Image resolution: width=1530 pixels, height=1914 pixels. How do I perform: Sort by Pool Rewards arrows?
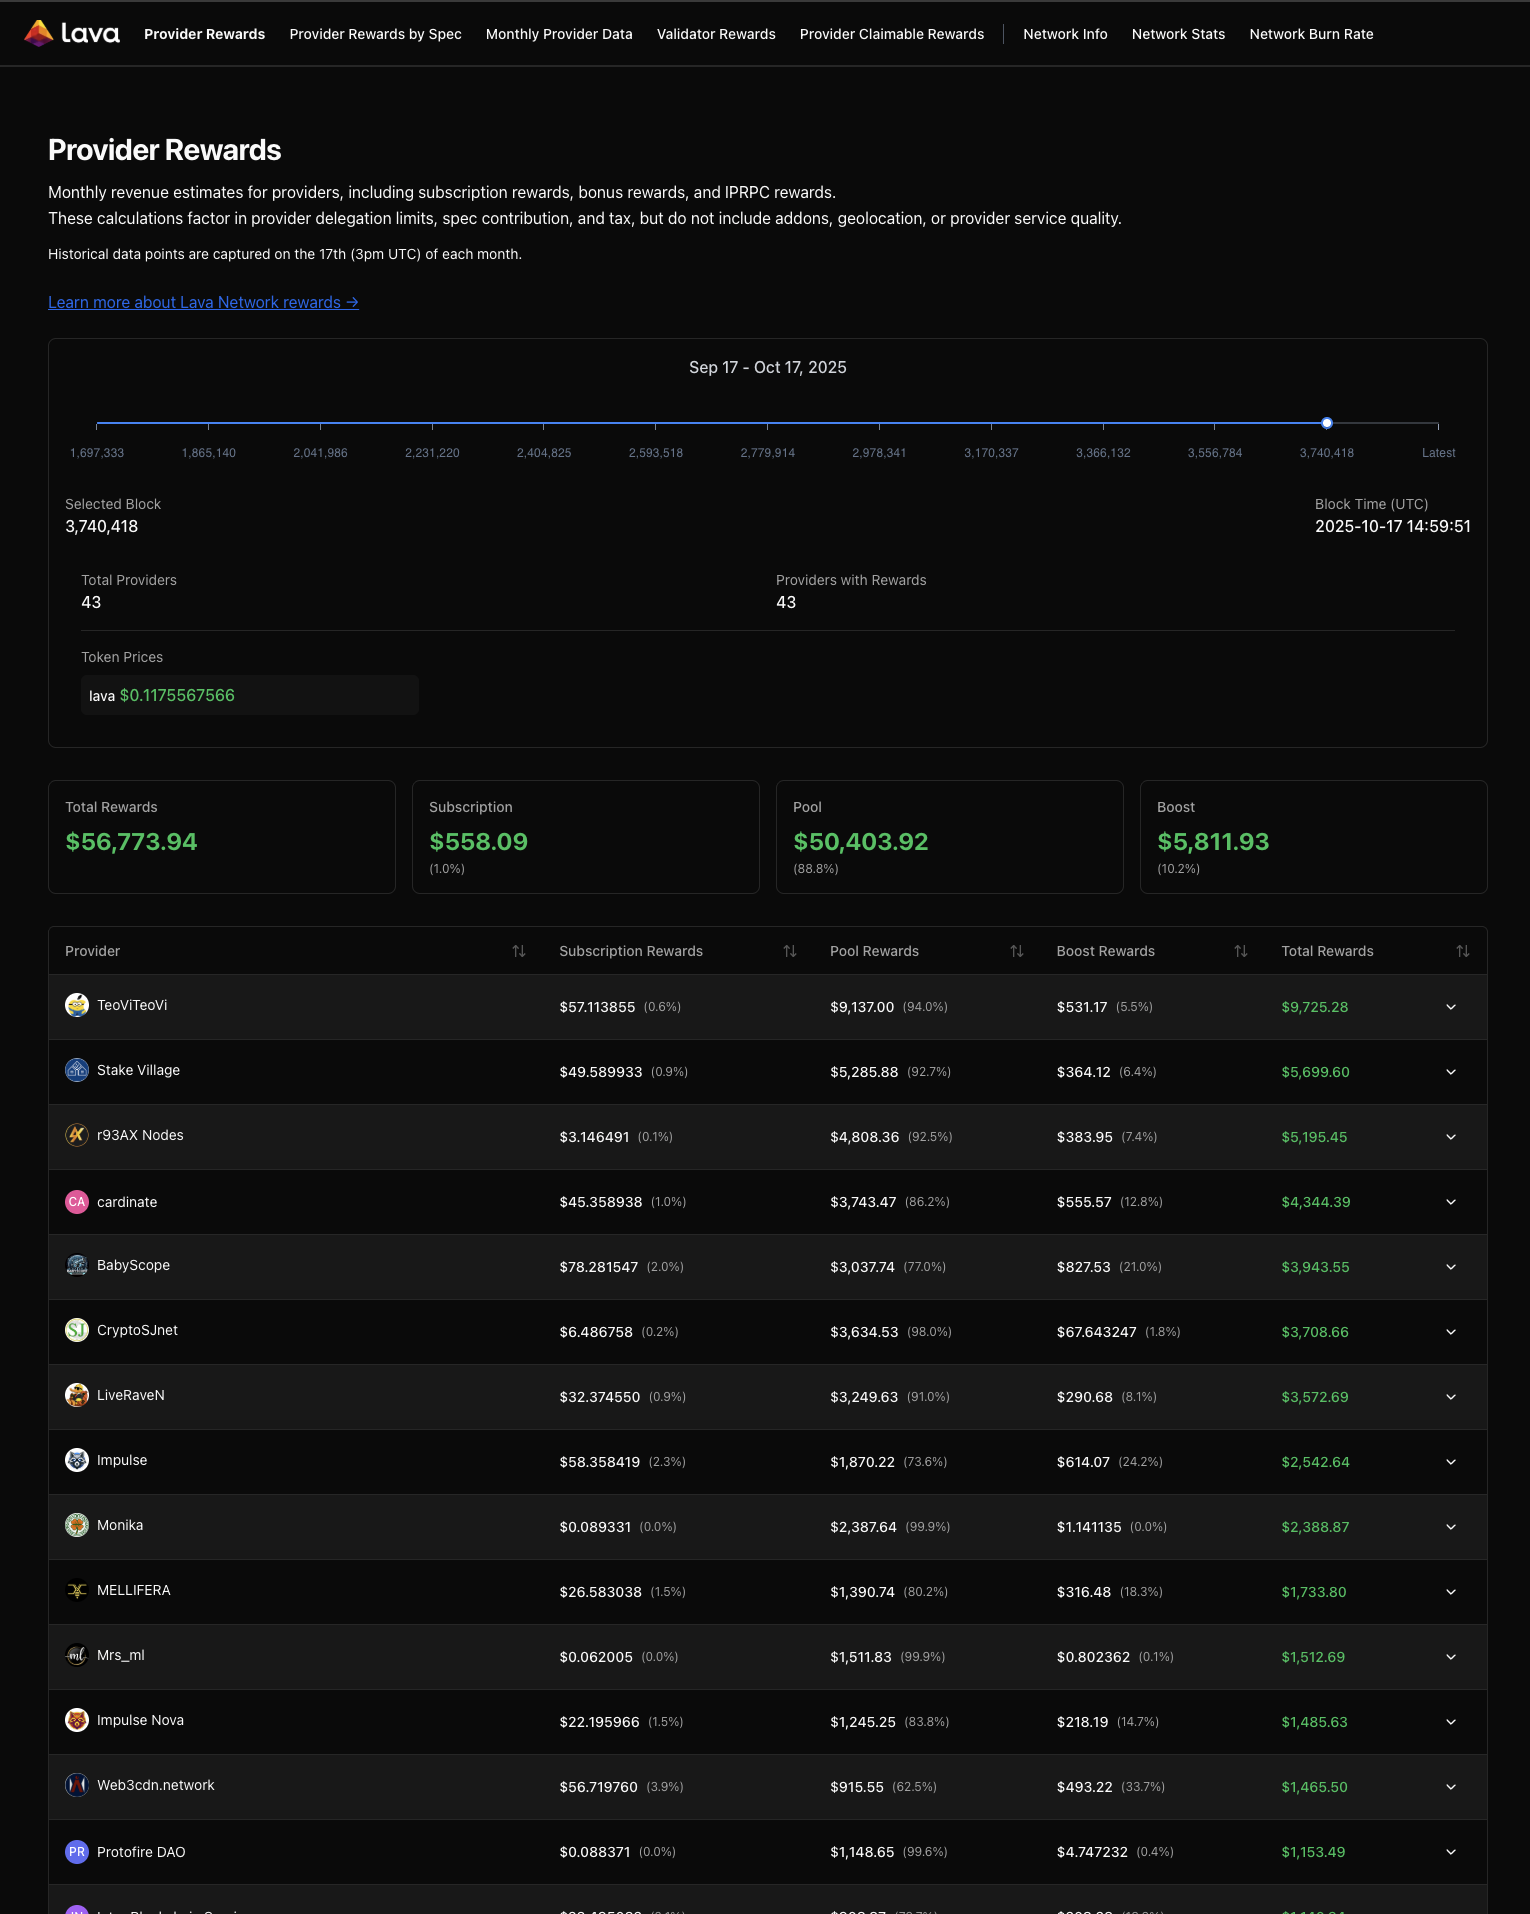pyautogui.click(x=1017, y=951)
